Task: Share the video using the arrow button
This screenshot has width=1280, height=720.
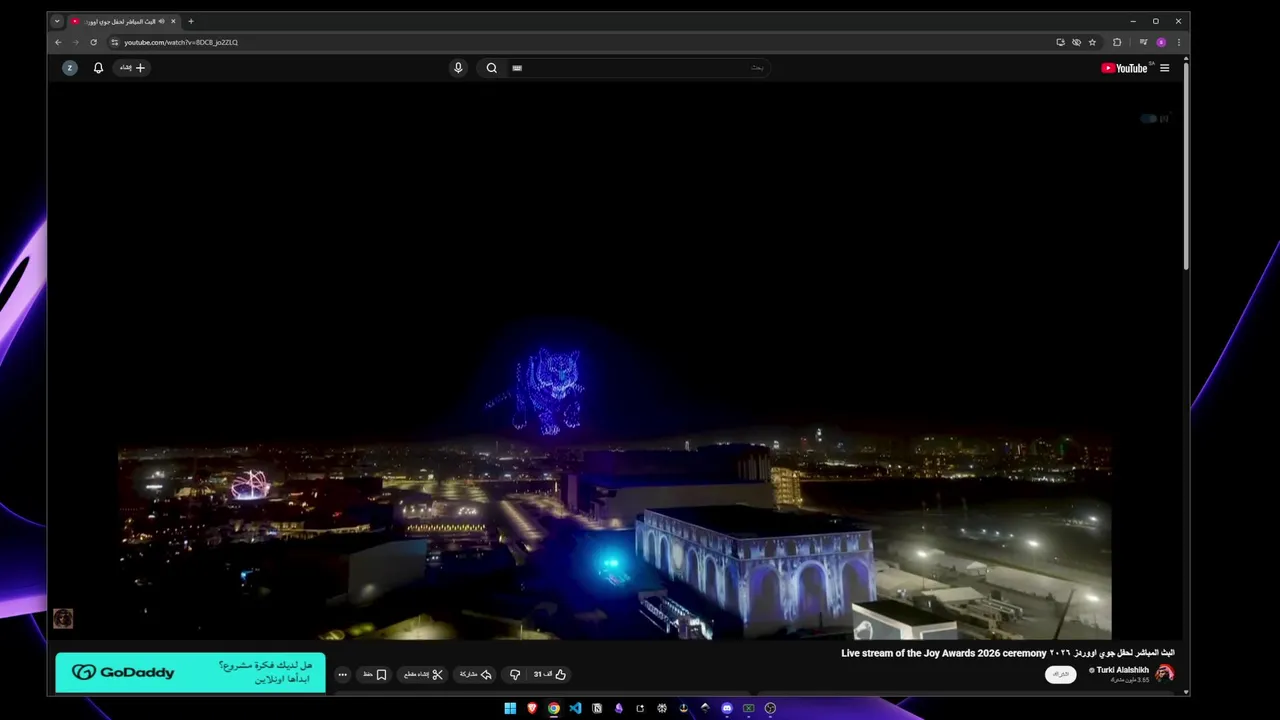Action: (x=476, y=674)
